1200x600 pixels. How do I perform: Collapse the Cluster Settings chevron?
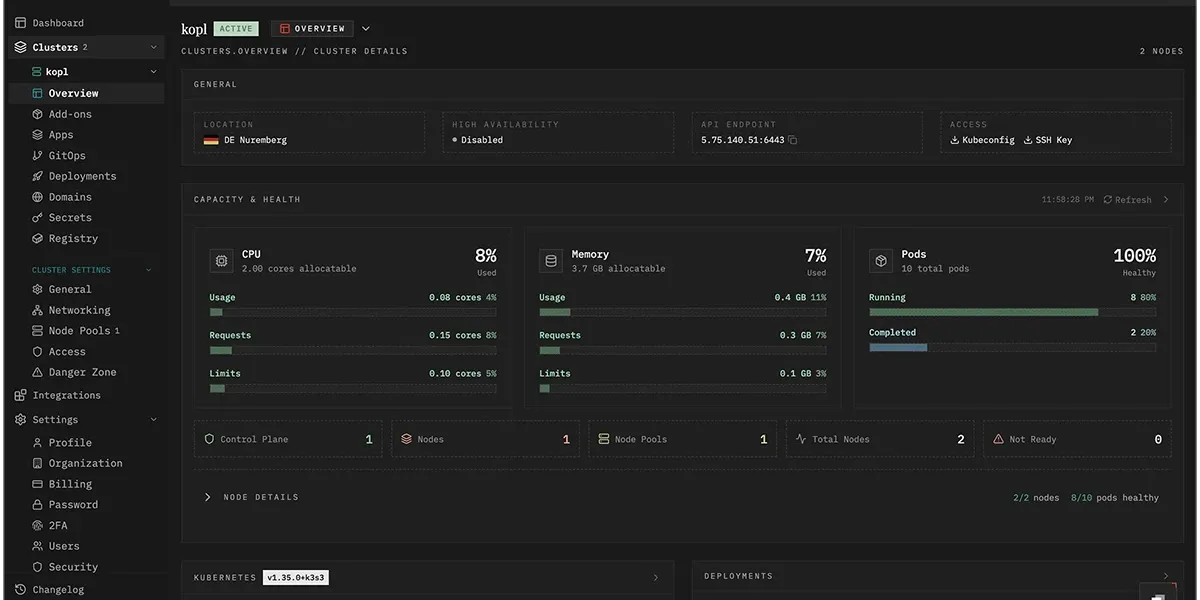(x=149, y=270)
